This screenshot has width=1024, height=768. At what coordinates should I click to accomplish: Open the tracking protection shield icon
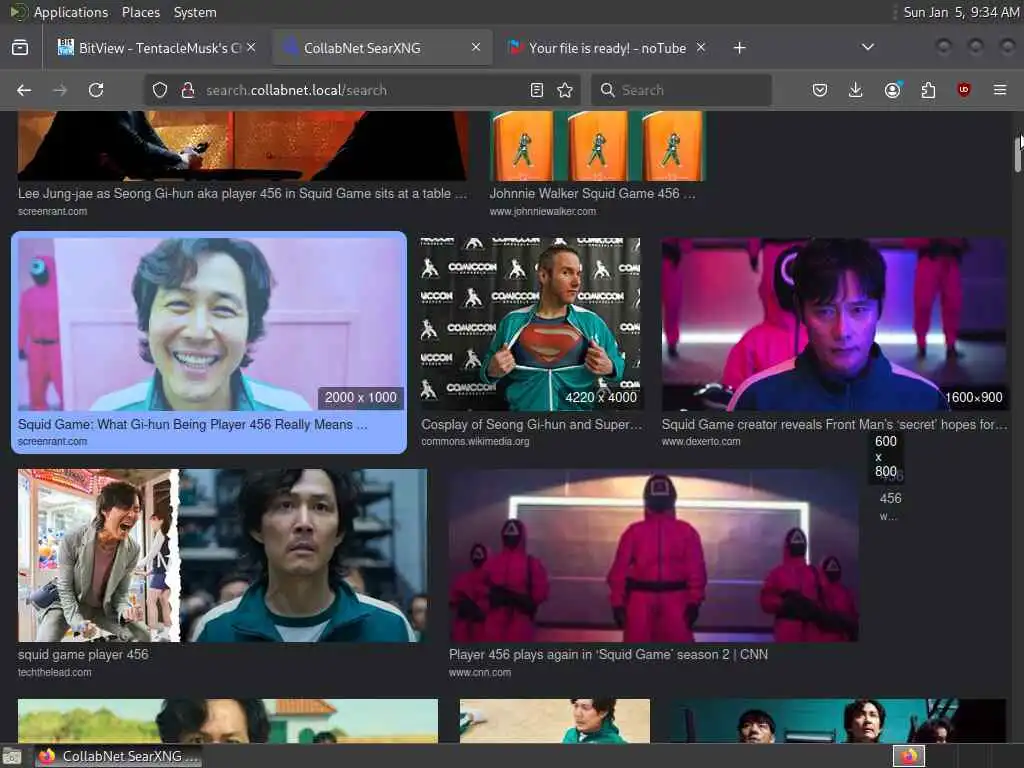pos(160,90)
